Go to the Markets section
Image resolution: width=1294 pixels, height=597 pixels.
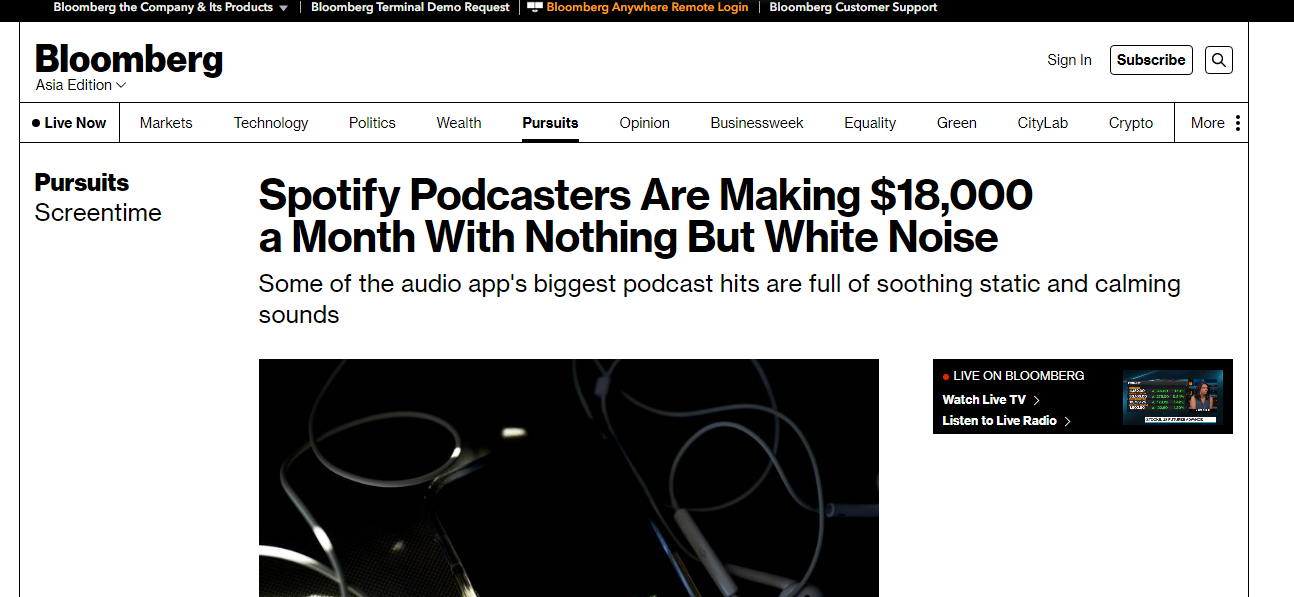pyautogui.click(x=166, y=123)
